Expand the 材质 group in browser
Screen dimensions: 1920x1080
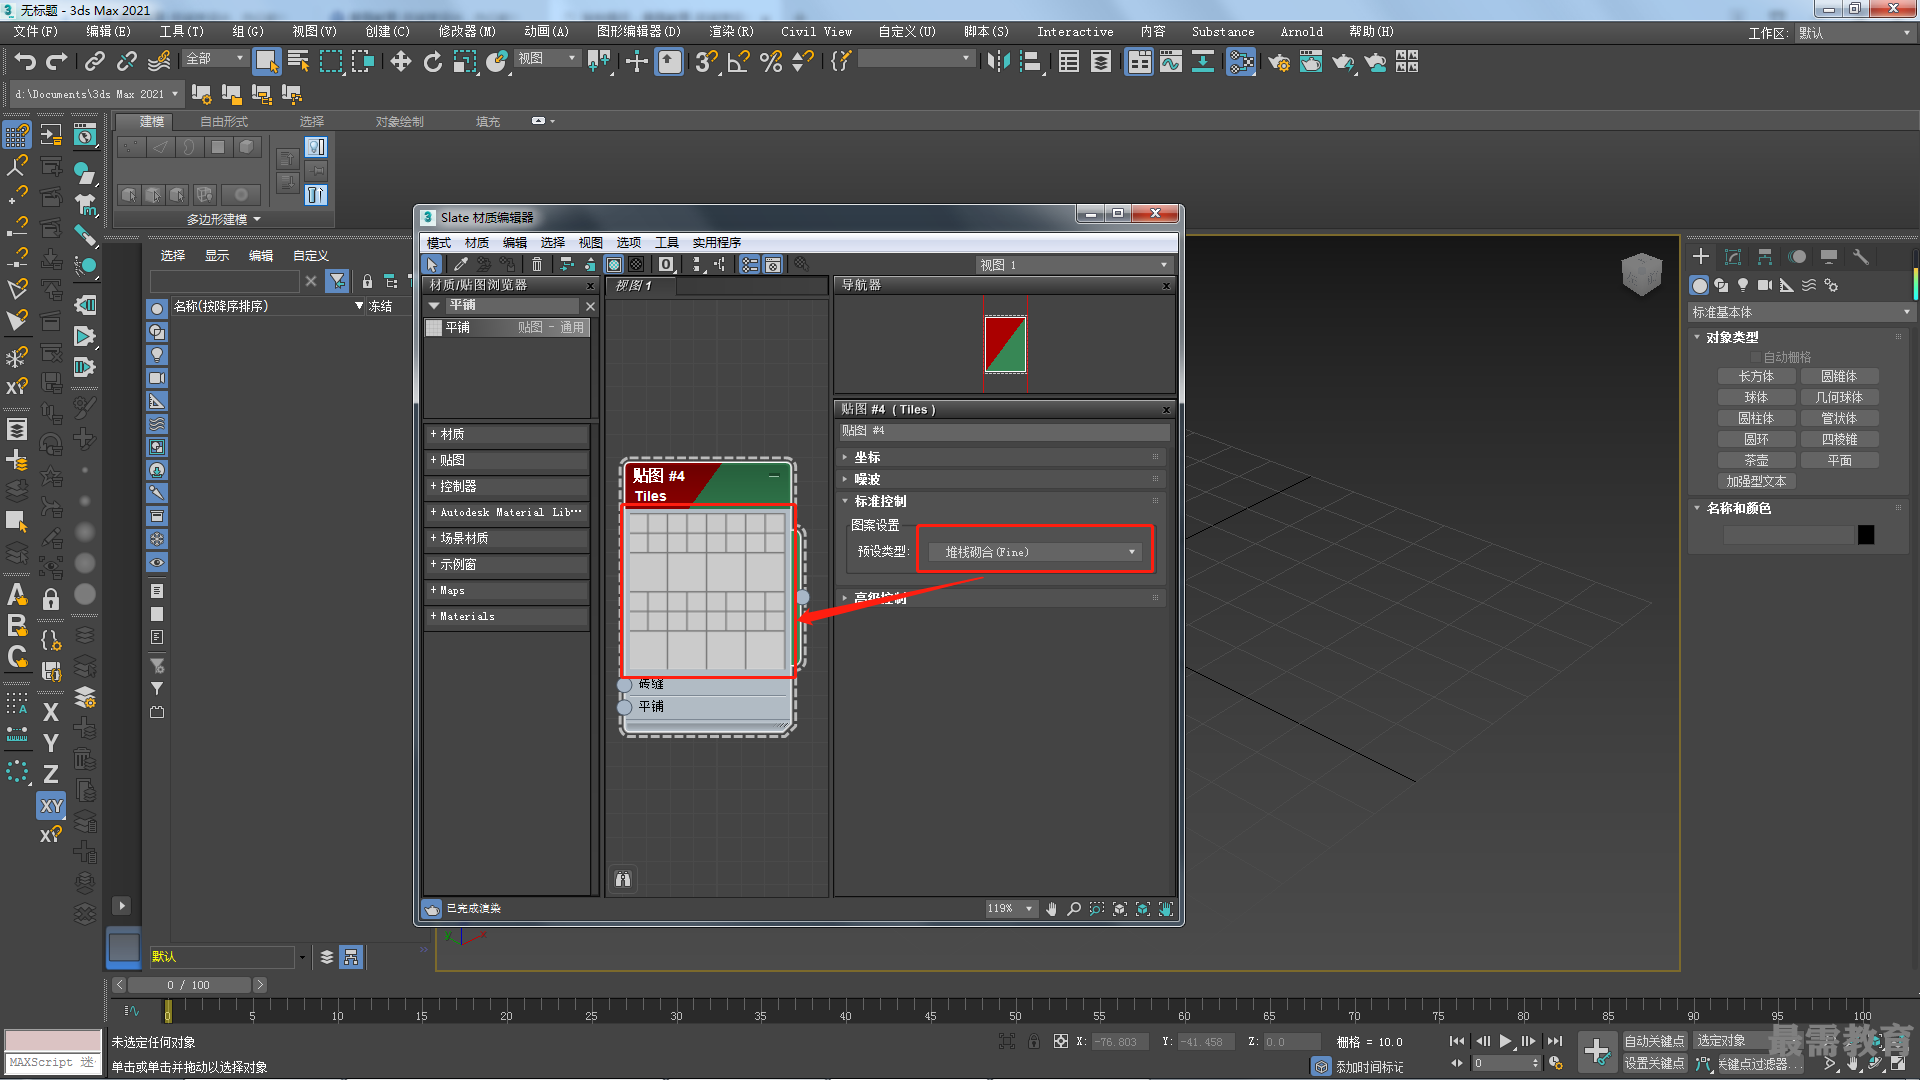507,434
